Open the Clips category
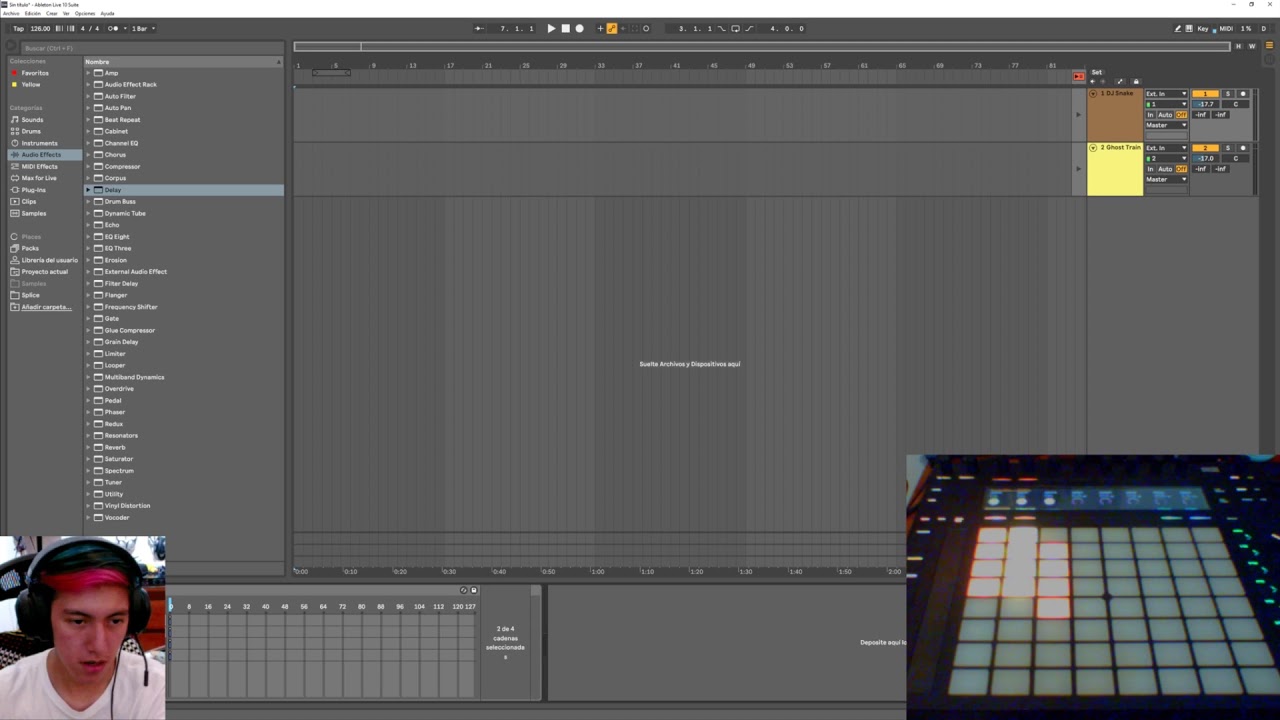This screenshot has height=720, width=1280. (x=29, y=201)
